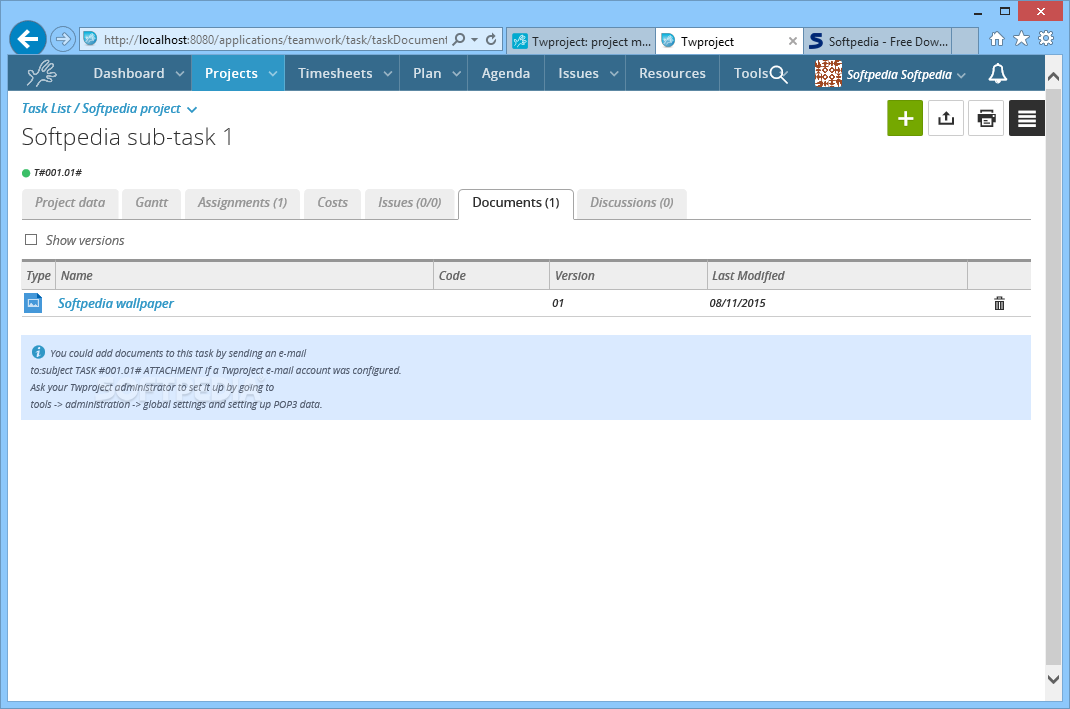Viewport: 1070px width, 709px height.
Task: Open the Softpedia wallpaper document link
Action: tap(115, 304)
